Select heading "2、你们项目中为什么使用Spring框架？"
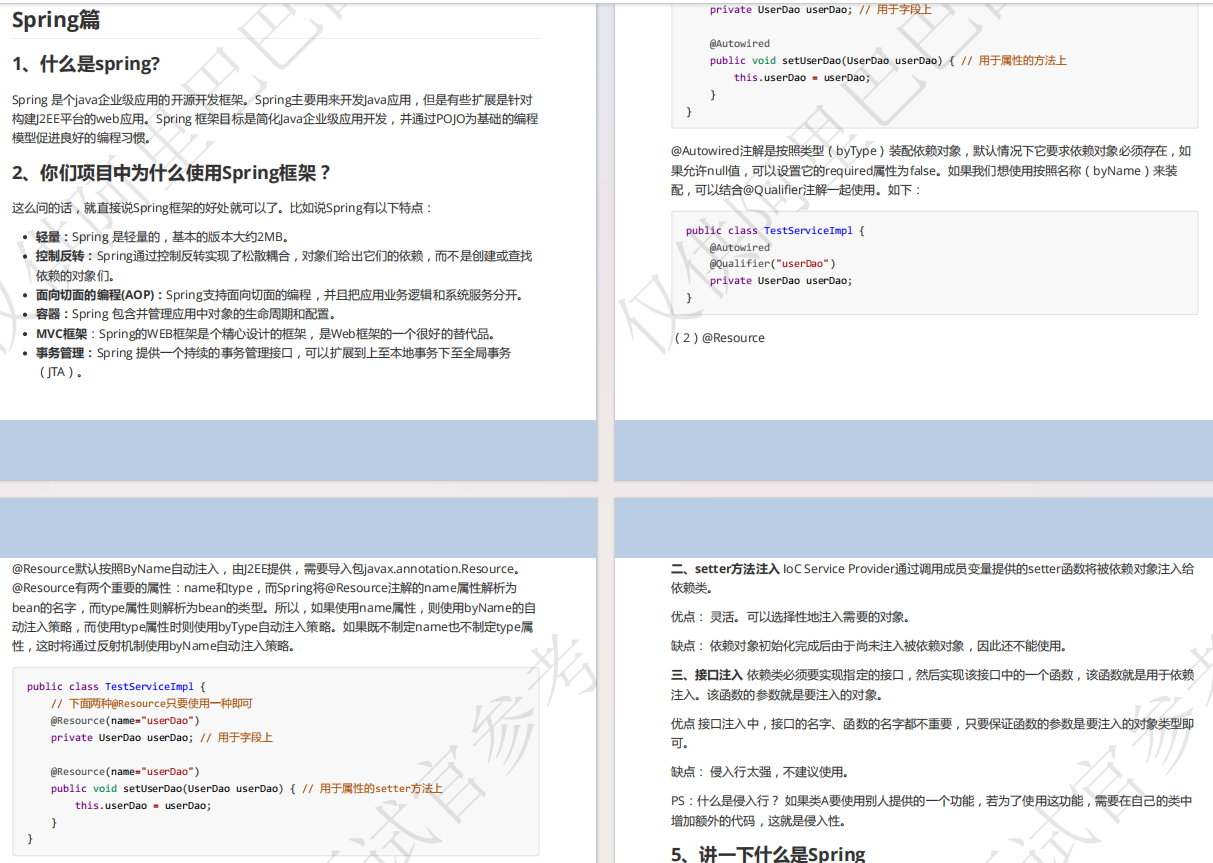 [x=172, y=173]
